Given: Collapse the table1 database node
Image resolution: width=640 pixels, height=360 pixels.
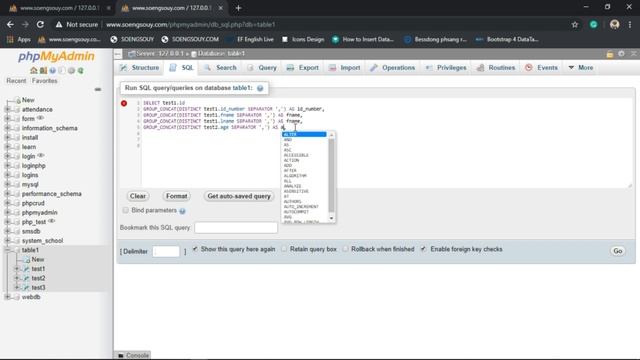Looking at the screenshot, I should pyautogui.click(x=7, y=250).
